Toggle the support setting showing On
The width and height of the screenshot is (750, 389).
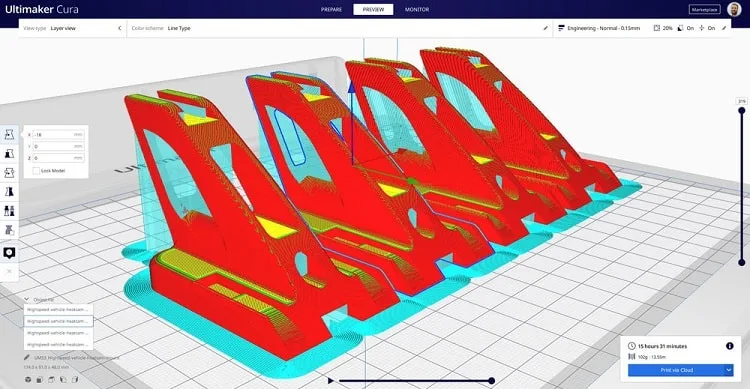(685, 28)
